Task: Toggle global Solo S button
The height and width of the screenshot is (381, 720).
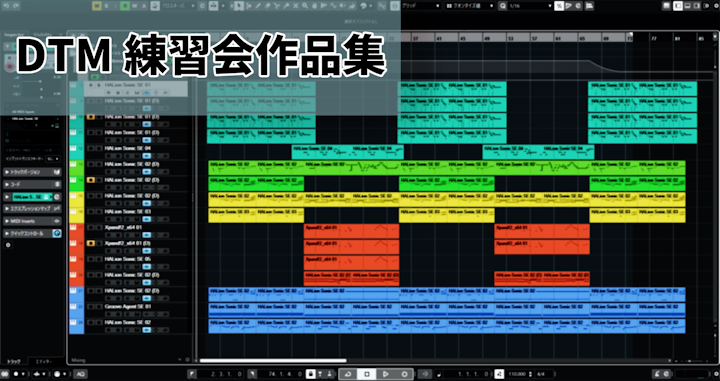Action: point(107,6)
